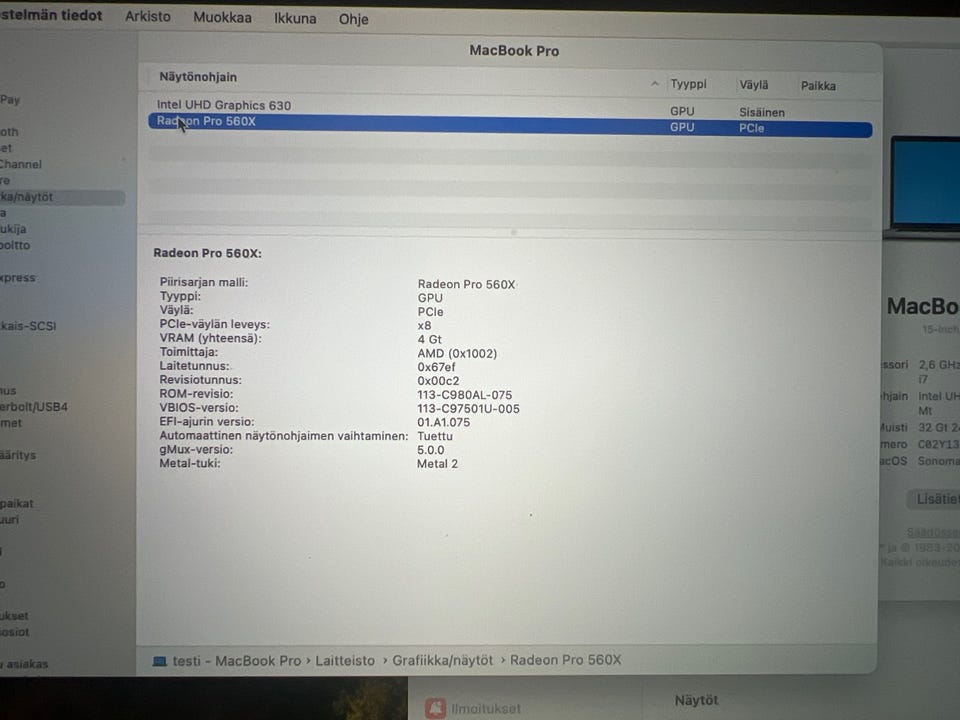Open the Arkisto menu
960x720 pixels.
148,17
